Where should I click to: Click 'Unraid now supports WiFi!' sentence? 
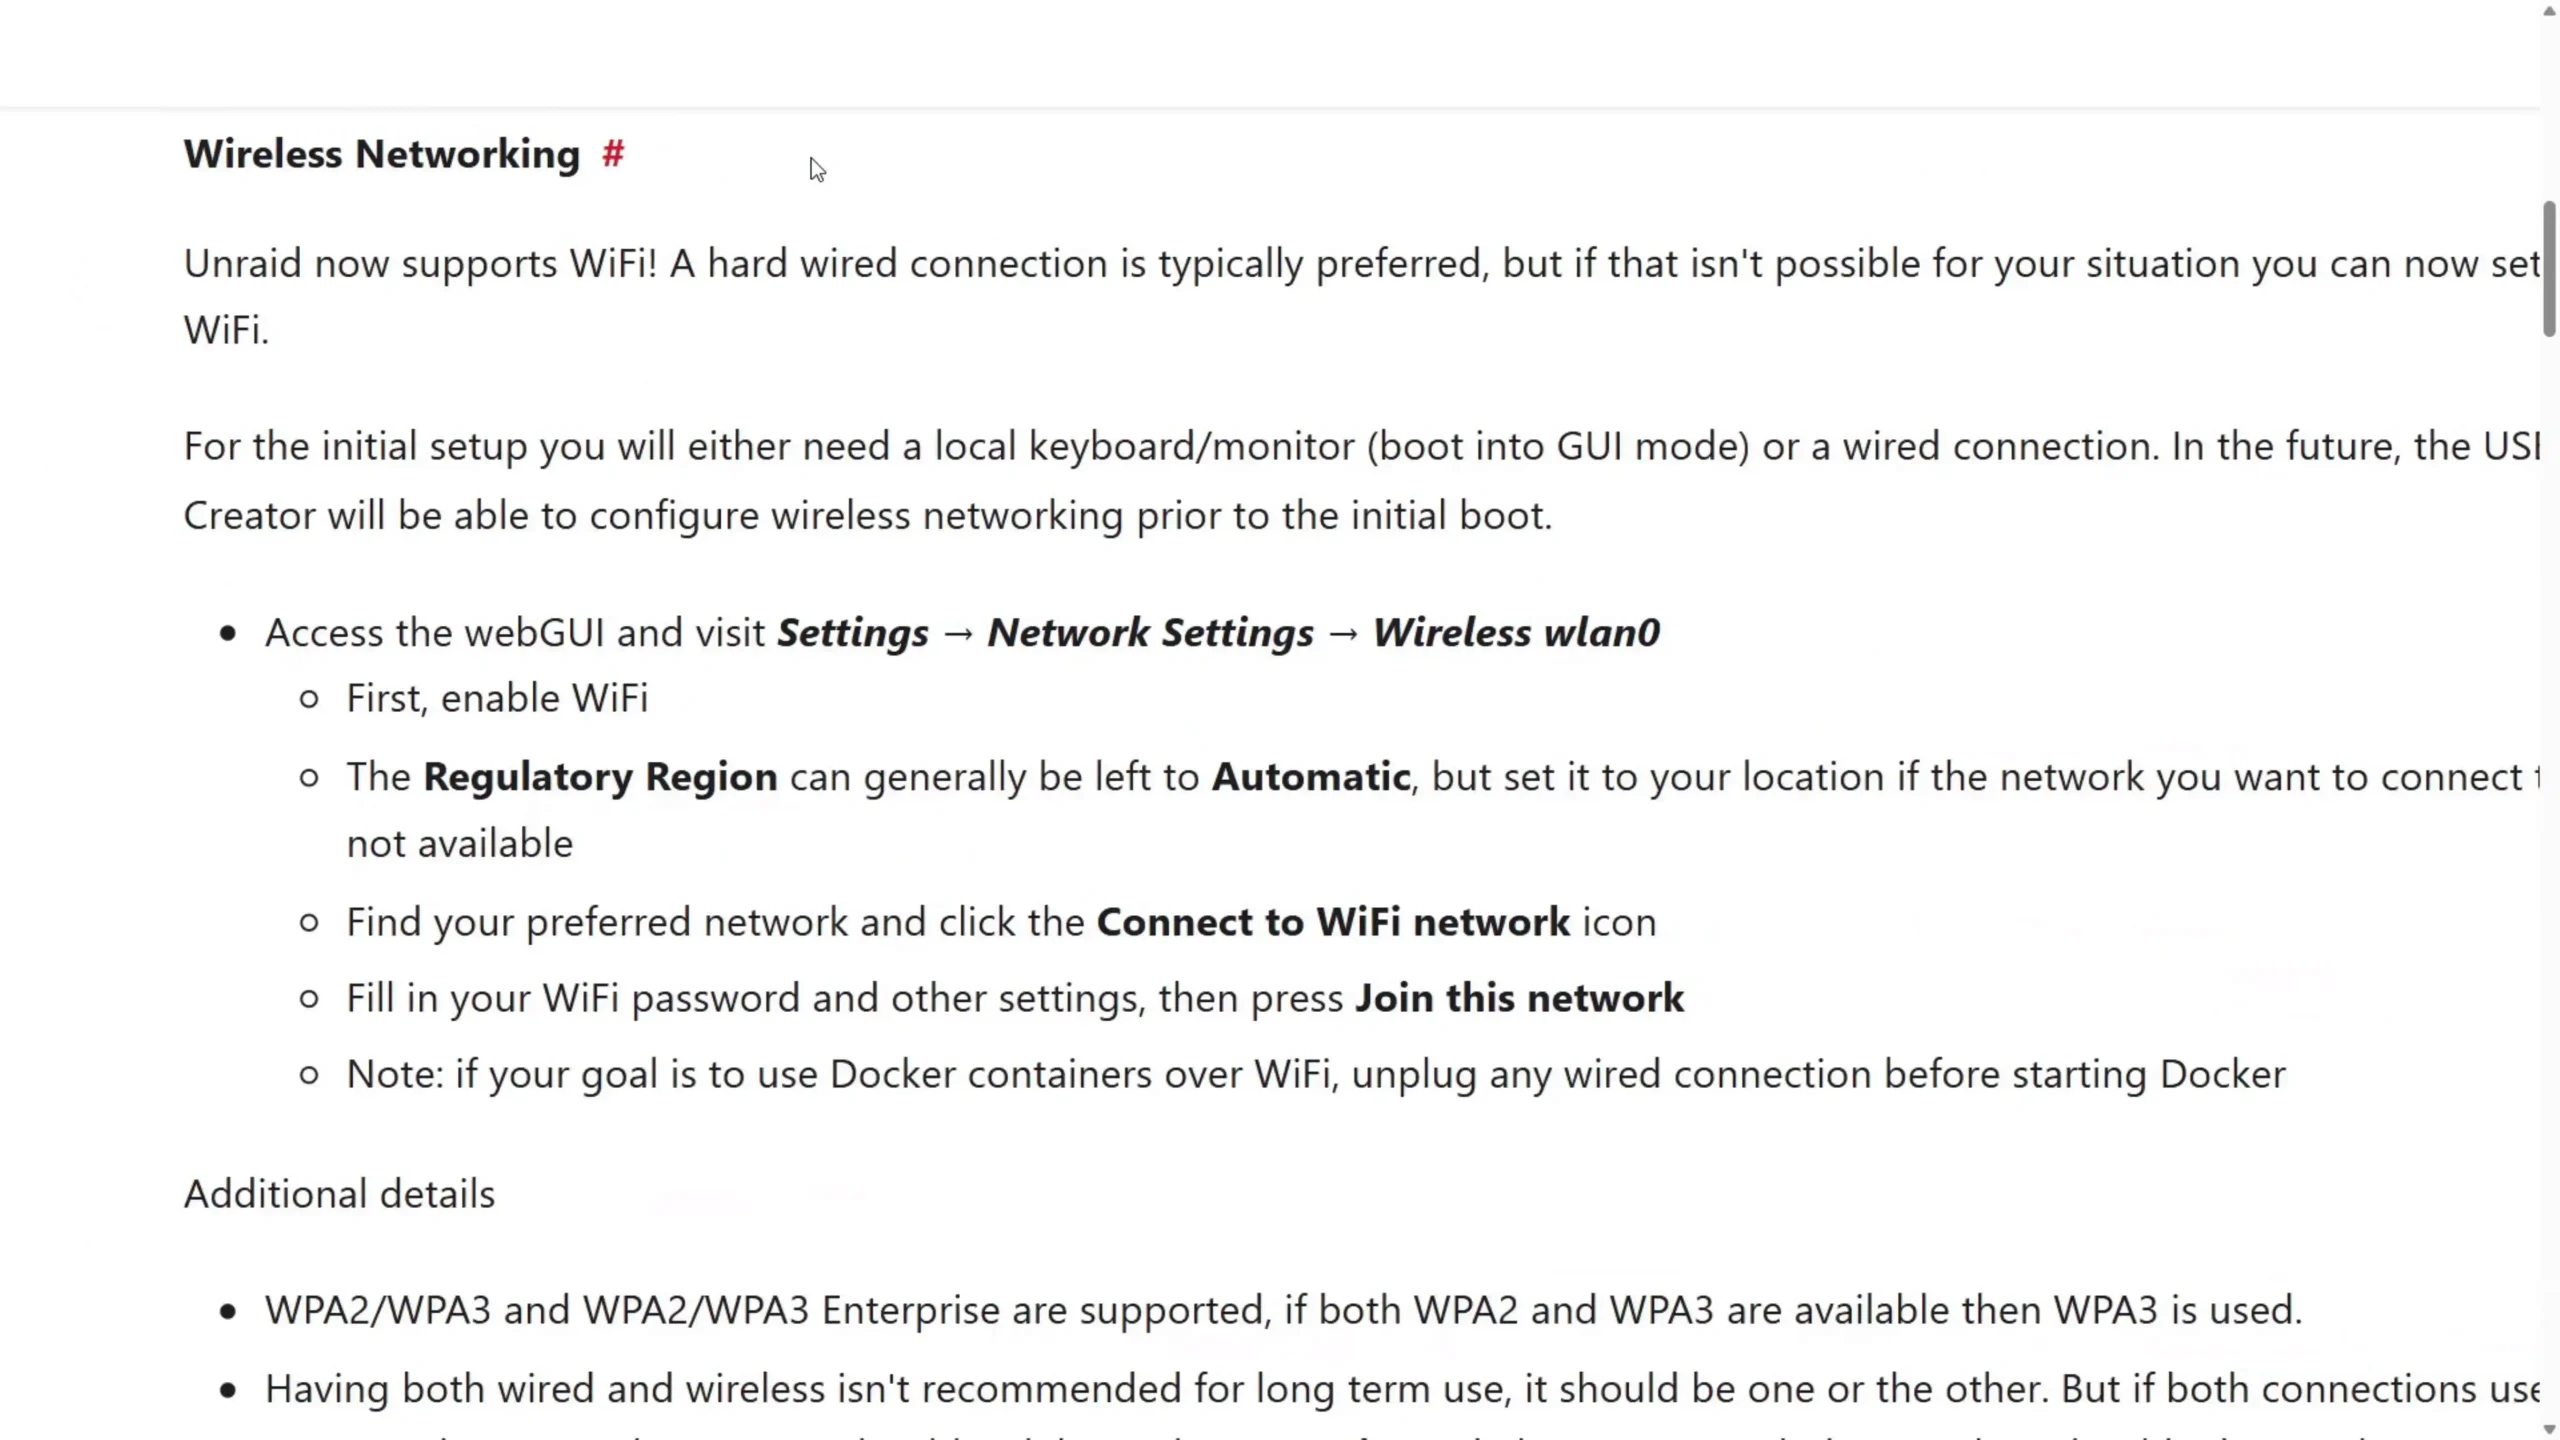(x=421, y=264)
